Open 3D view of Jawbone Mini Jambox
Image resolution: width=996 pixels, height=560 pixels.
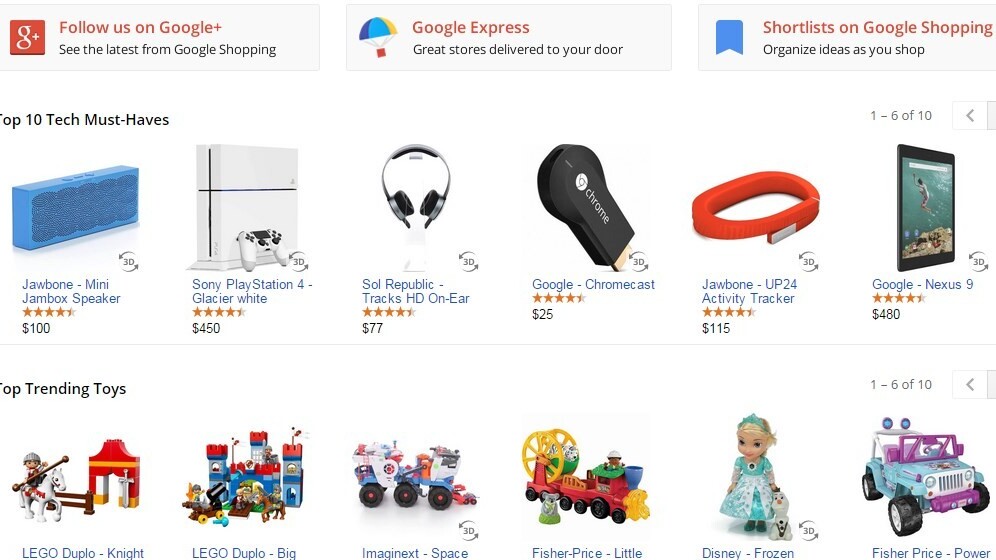tap(128, 261)
